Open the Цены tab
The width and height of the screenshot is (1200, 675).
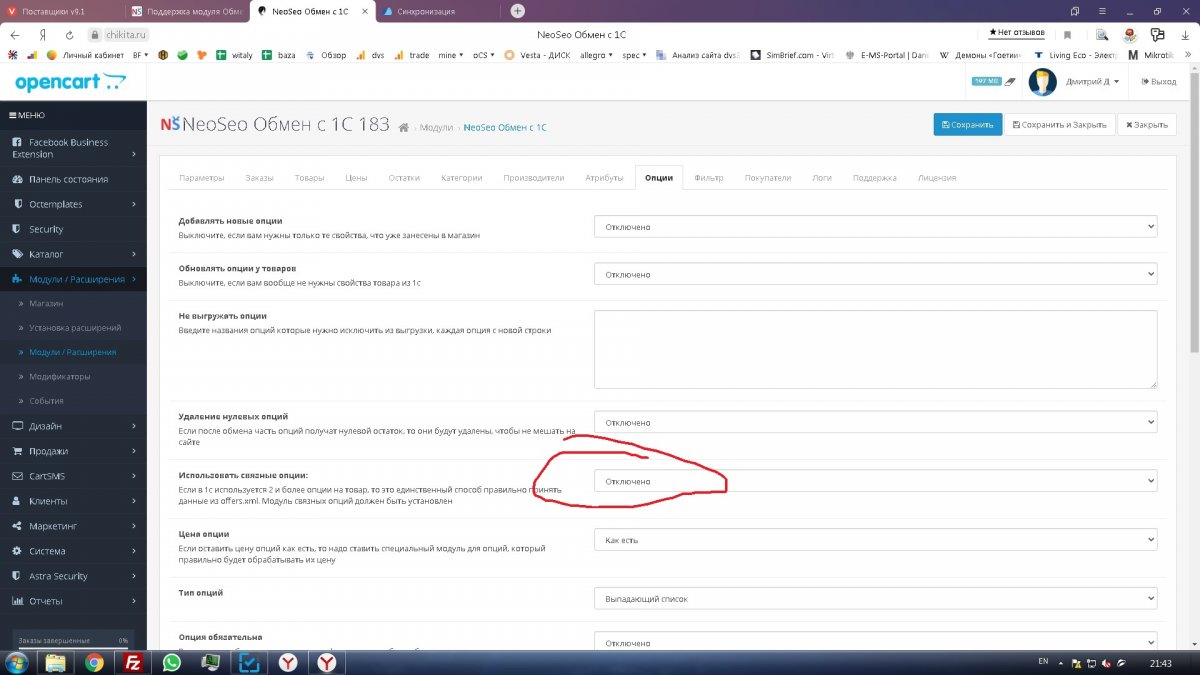click(x=356, y=178)
